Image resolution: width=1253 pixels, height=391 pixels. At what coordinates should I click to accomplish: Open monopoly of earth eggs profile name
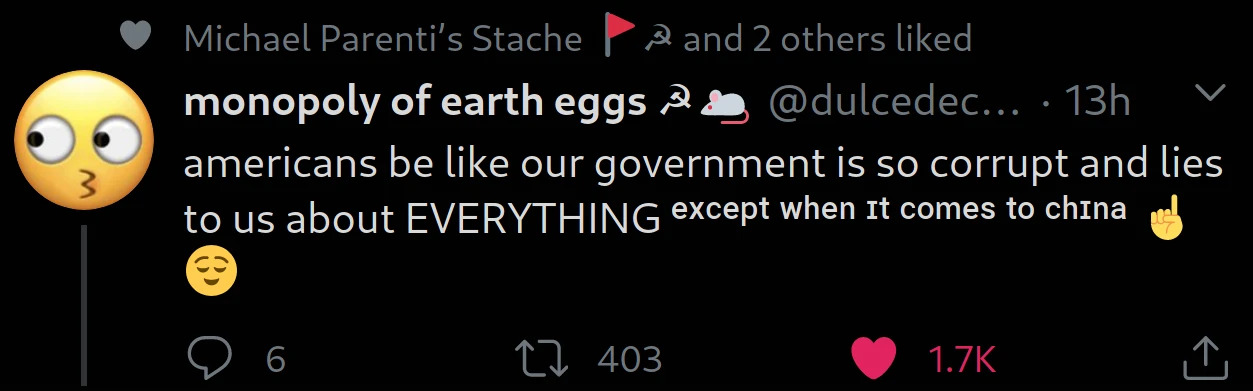pyautogui.click(x=415, y=103)
